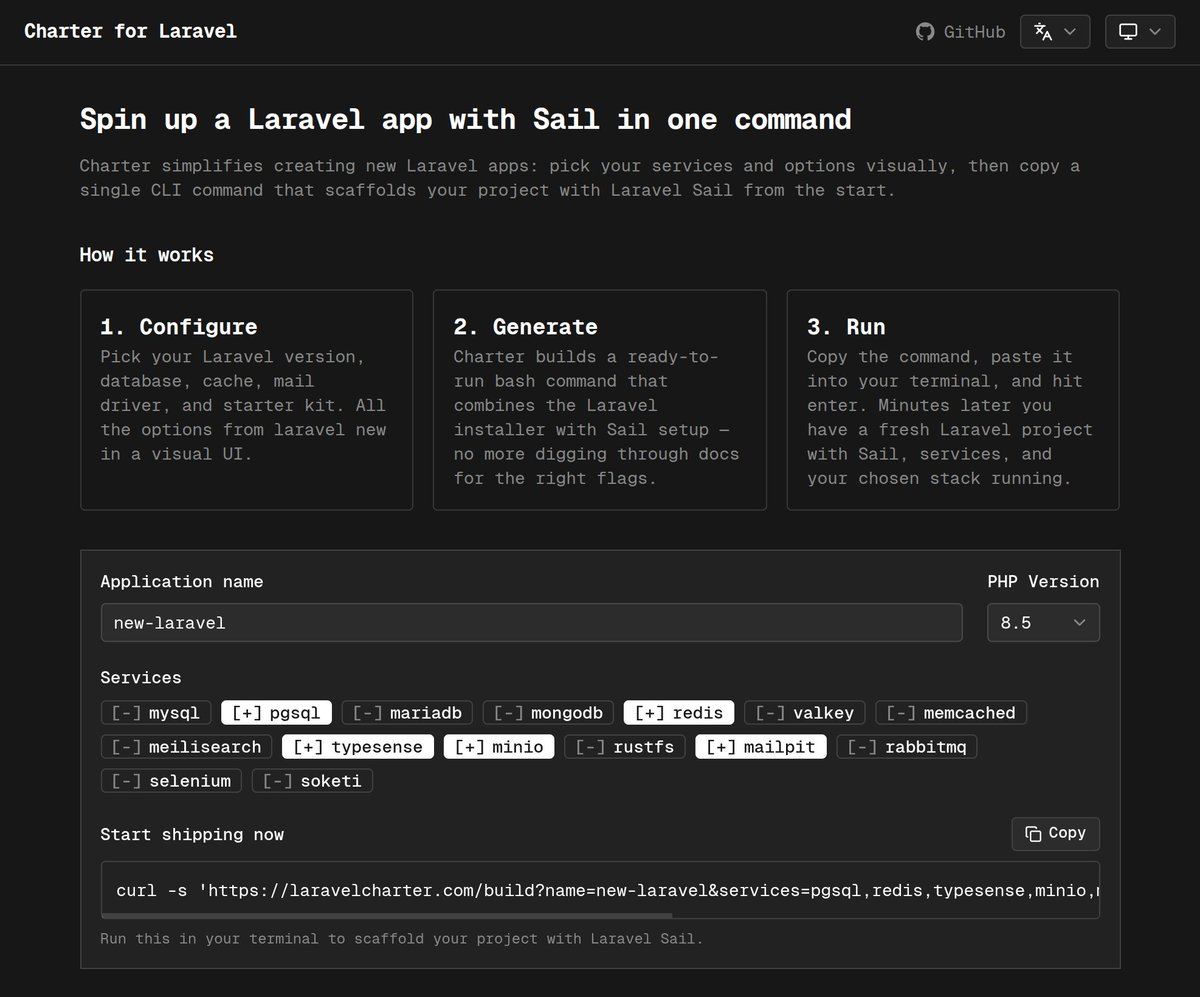The width and height of the screenshot is (1200, 997).
Task: Enable the rustfs service
Action: tap(625, 747)
